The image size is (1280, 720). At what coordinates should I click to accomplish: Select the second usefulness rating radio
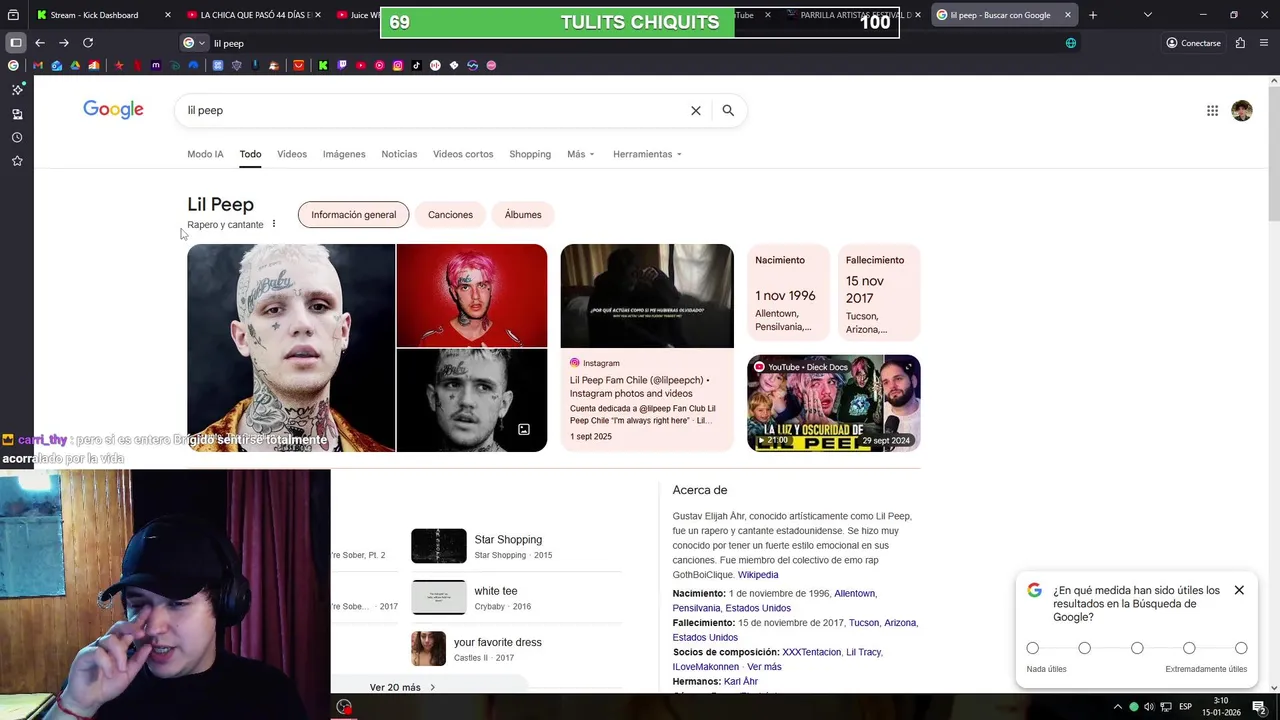1085,648
